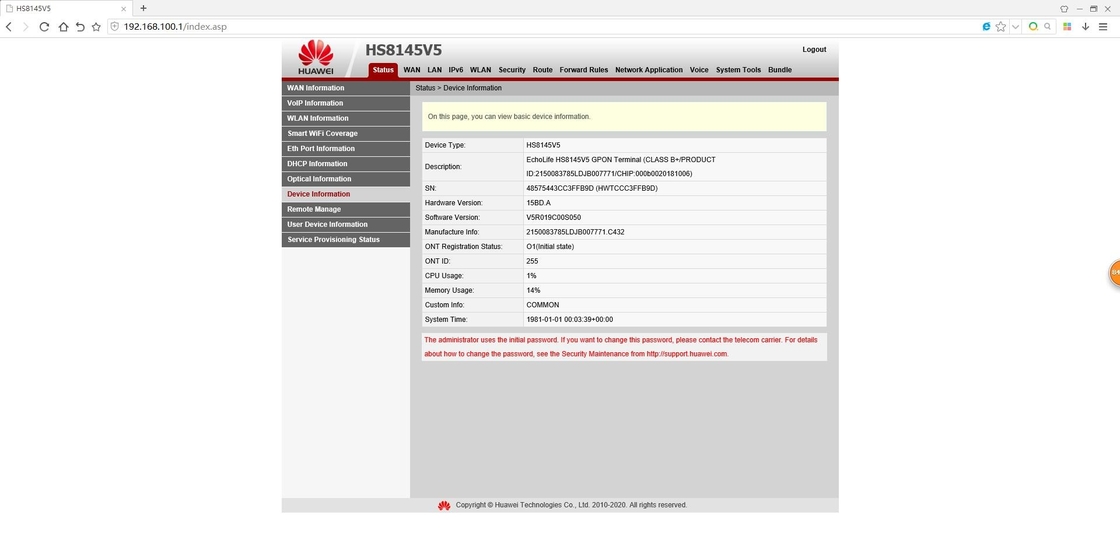The width and height of the screenshot is (1120, 554).
Task: Click the address bar URL field
Action: coord(543,26)
